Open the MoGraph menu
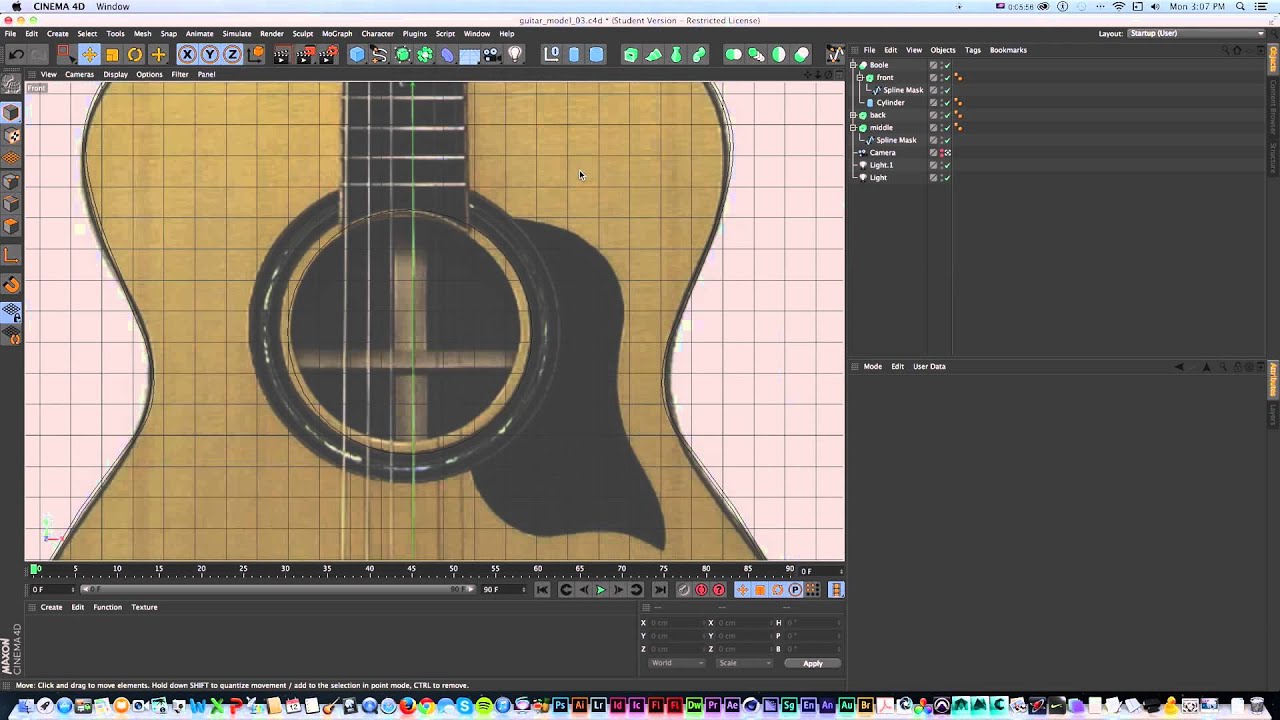 click(337, 34)
